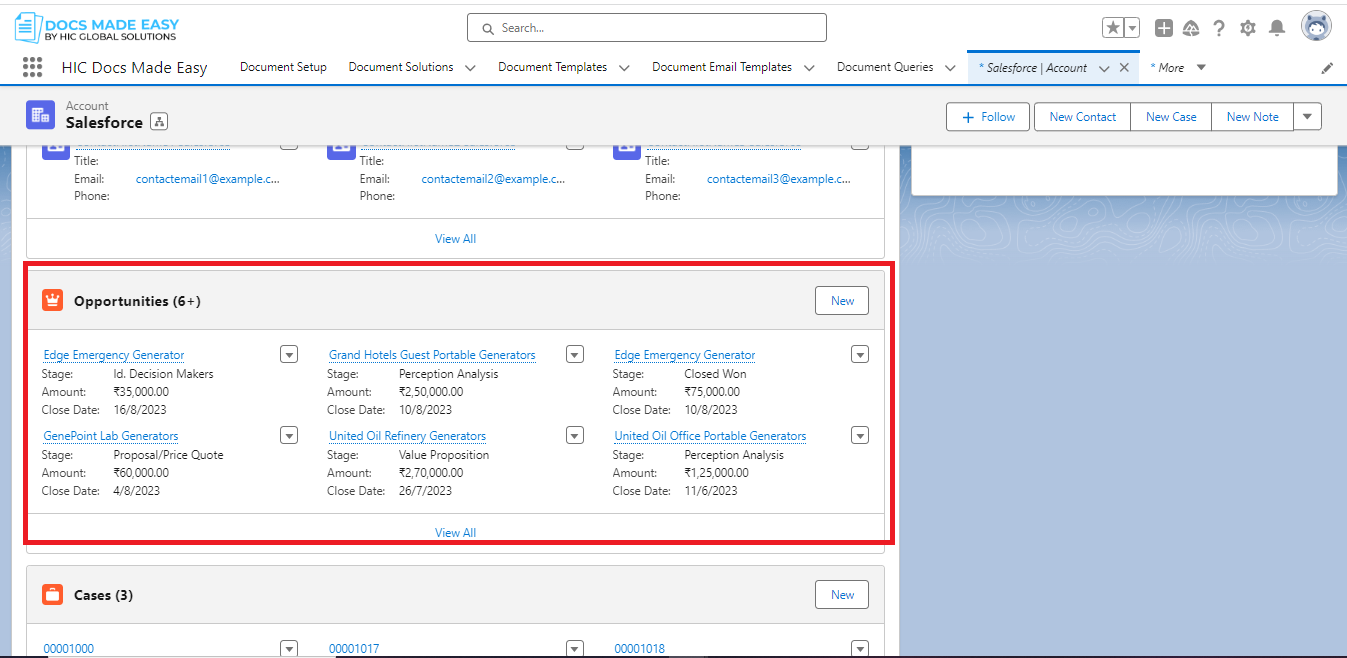Click the New Contact button
This screenshot has height=658, width=1347.
point(1082,117)
